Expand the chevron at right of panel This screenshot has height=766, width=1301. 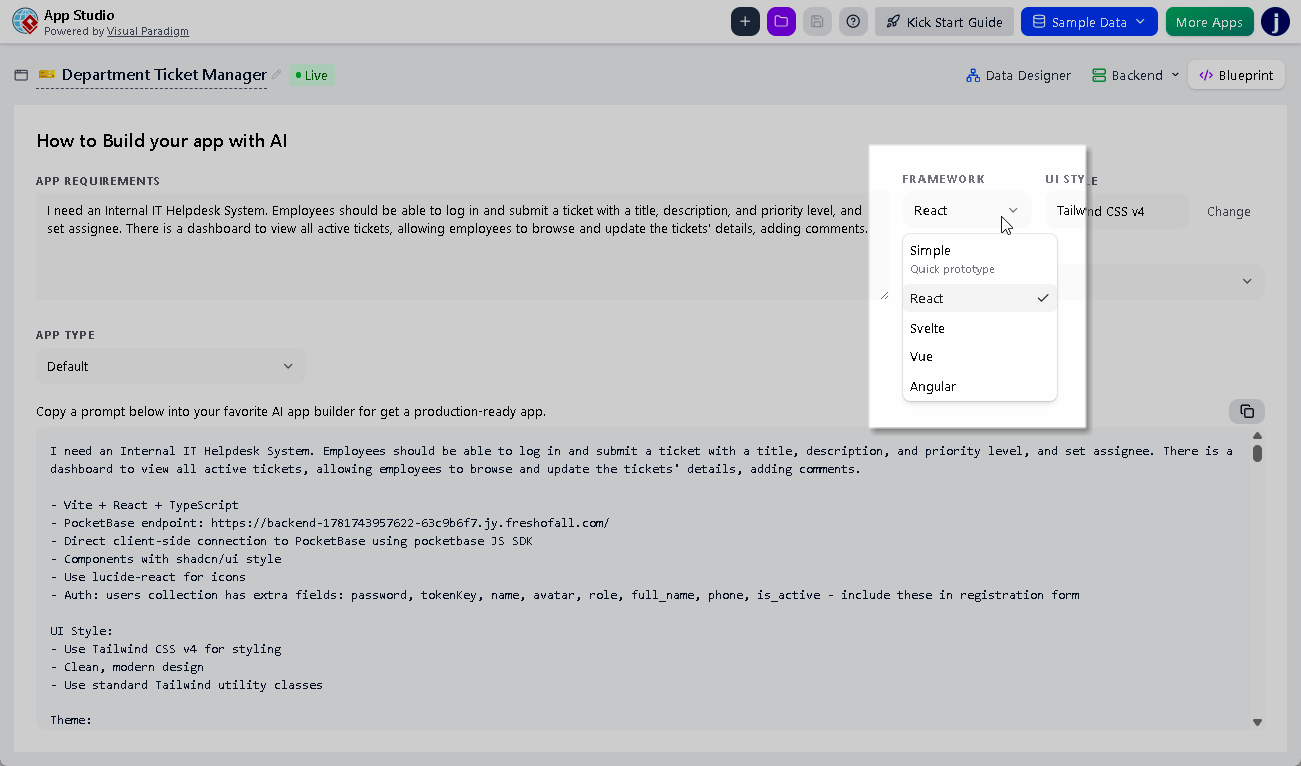(x=1247, y=281)
